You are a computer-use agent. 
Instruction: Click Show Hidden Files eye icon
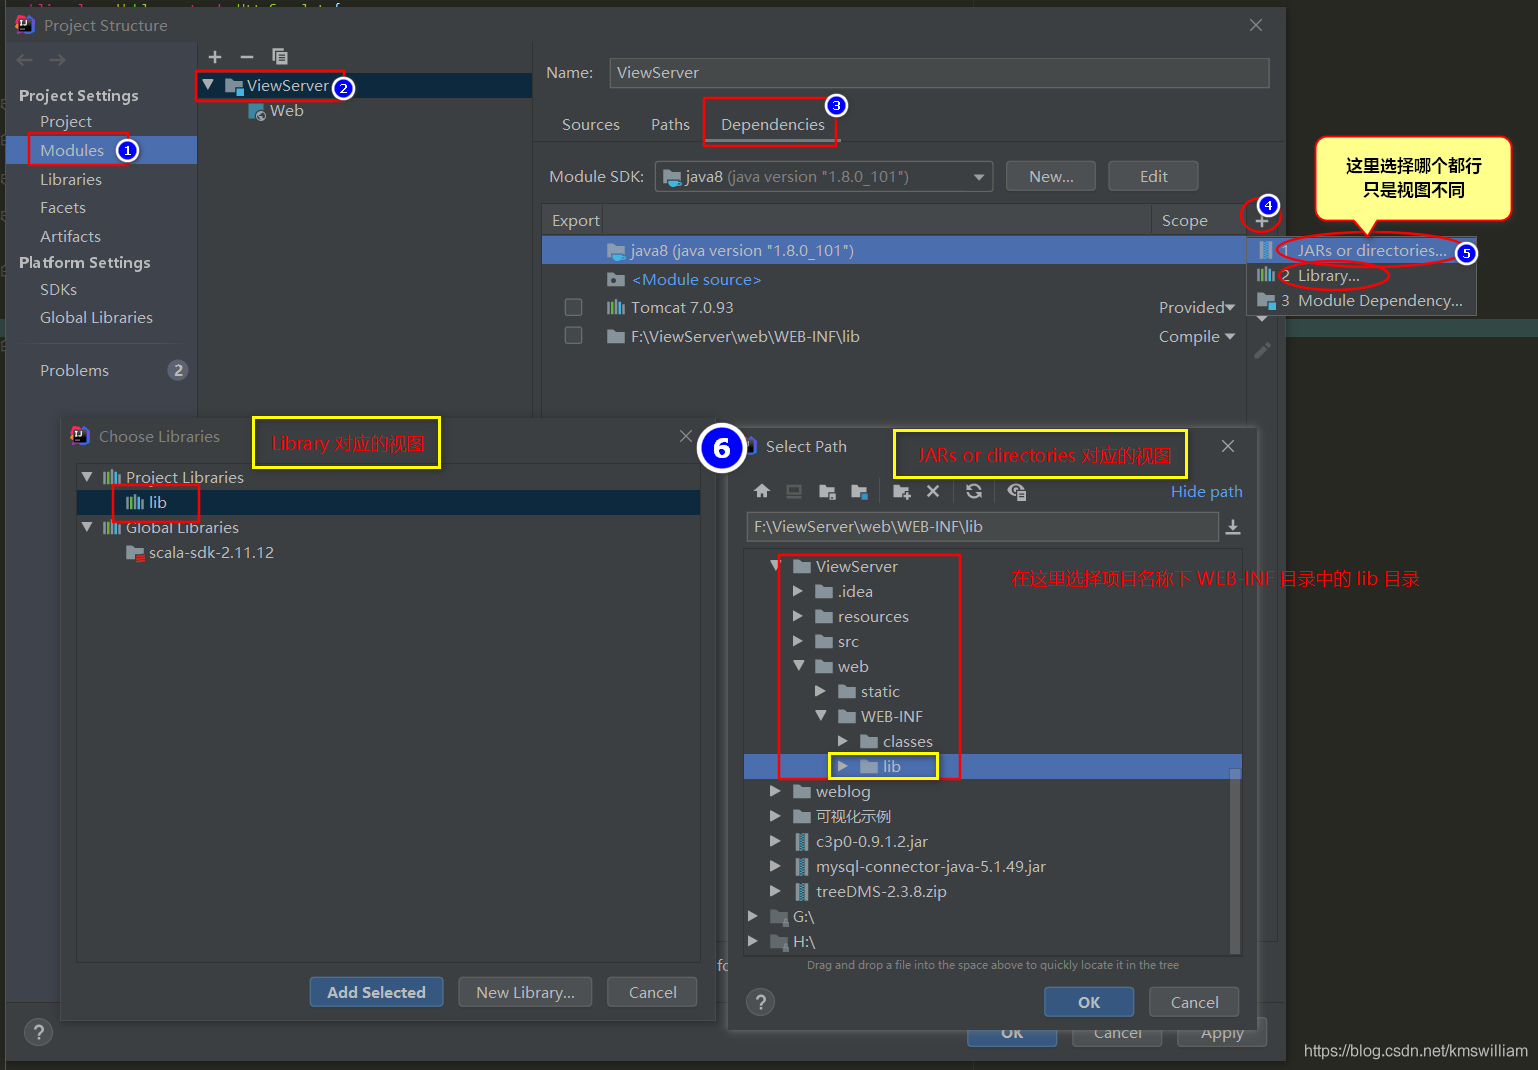click(1017, 491)
